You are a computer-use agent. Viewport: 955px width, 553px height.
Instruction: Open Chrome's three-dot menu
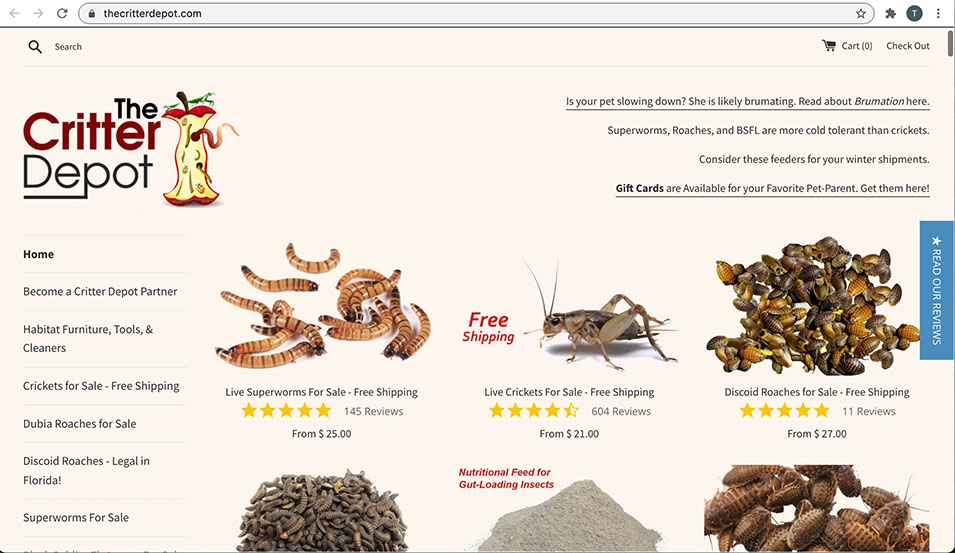coord(938,13)
